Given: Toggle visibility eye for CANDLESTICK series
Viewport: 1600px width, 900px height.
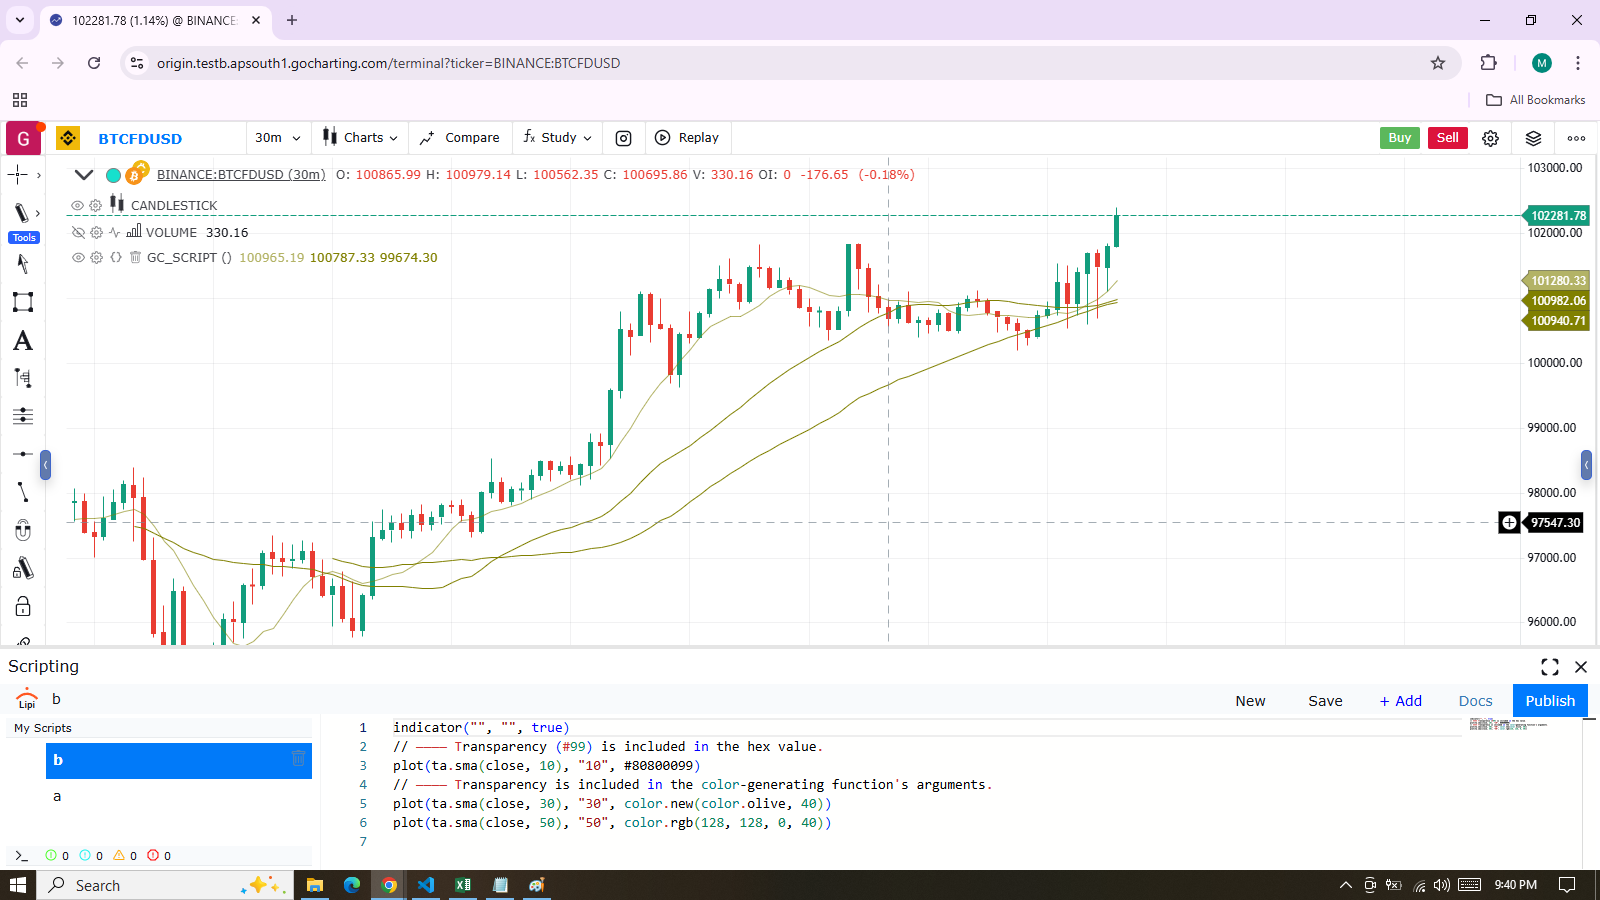Looking at the screenshot, I should point(77,205).
